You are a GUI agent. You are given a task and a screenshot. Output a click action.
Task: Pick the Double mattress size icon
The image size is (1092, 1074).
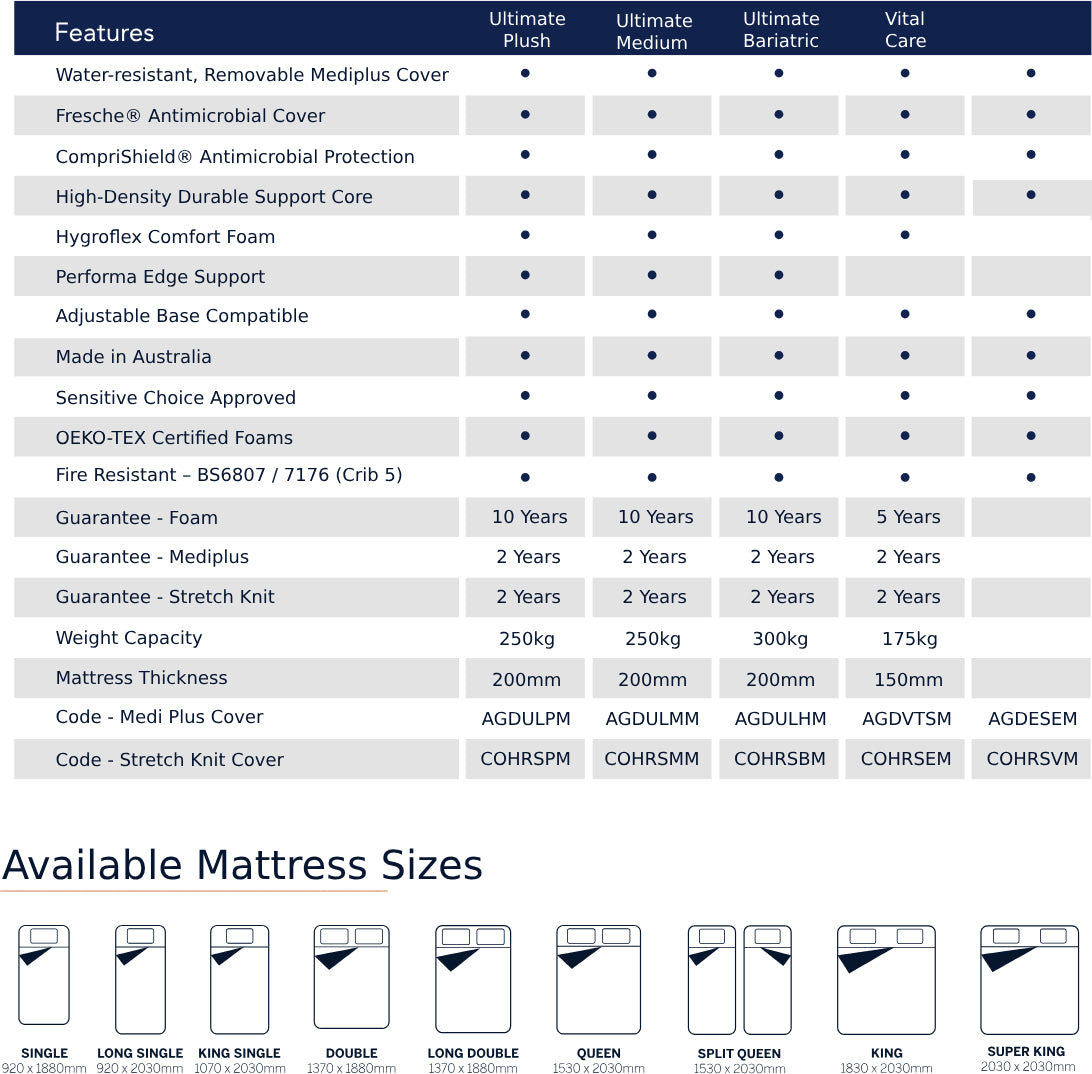coord(351,976)
